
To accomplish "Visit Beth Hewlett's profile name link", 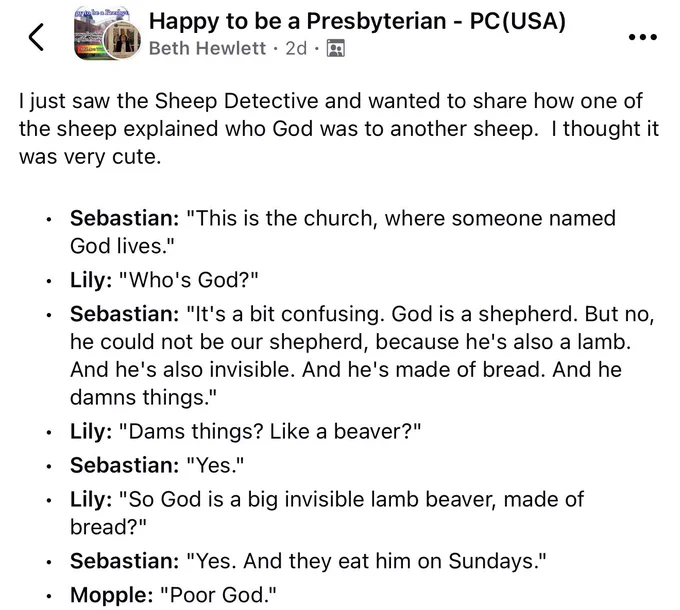I will (207, 48).
